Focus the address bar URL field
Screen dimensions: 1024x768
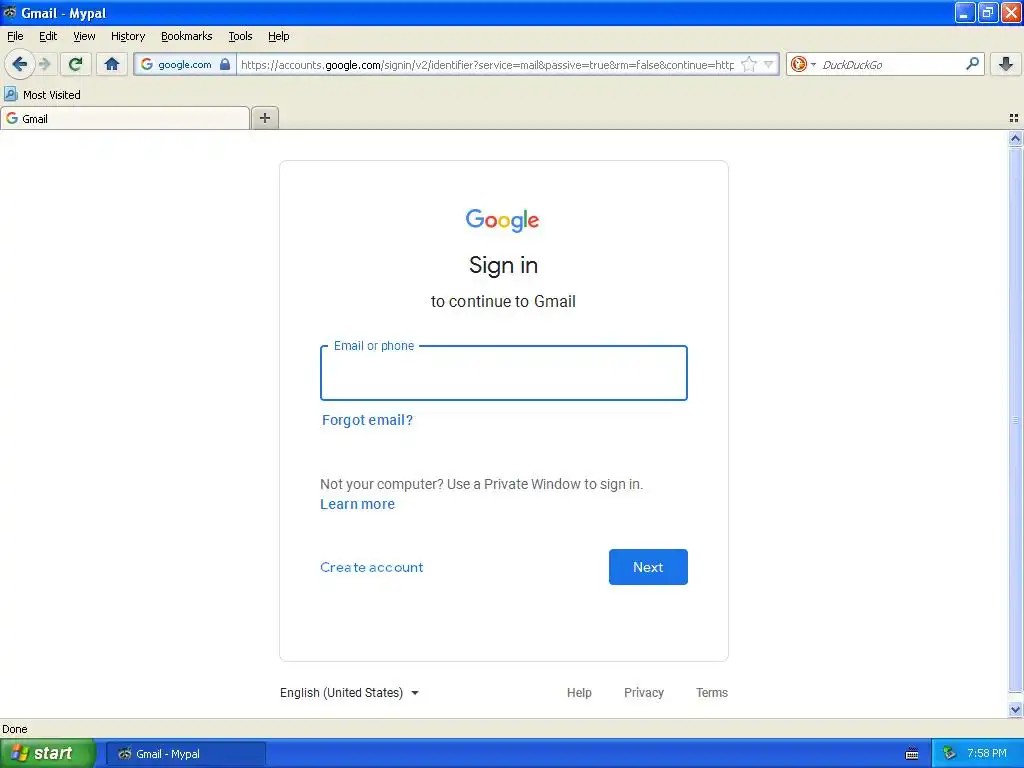pyautogui.click(x=487, y=64)
